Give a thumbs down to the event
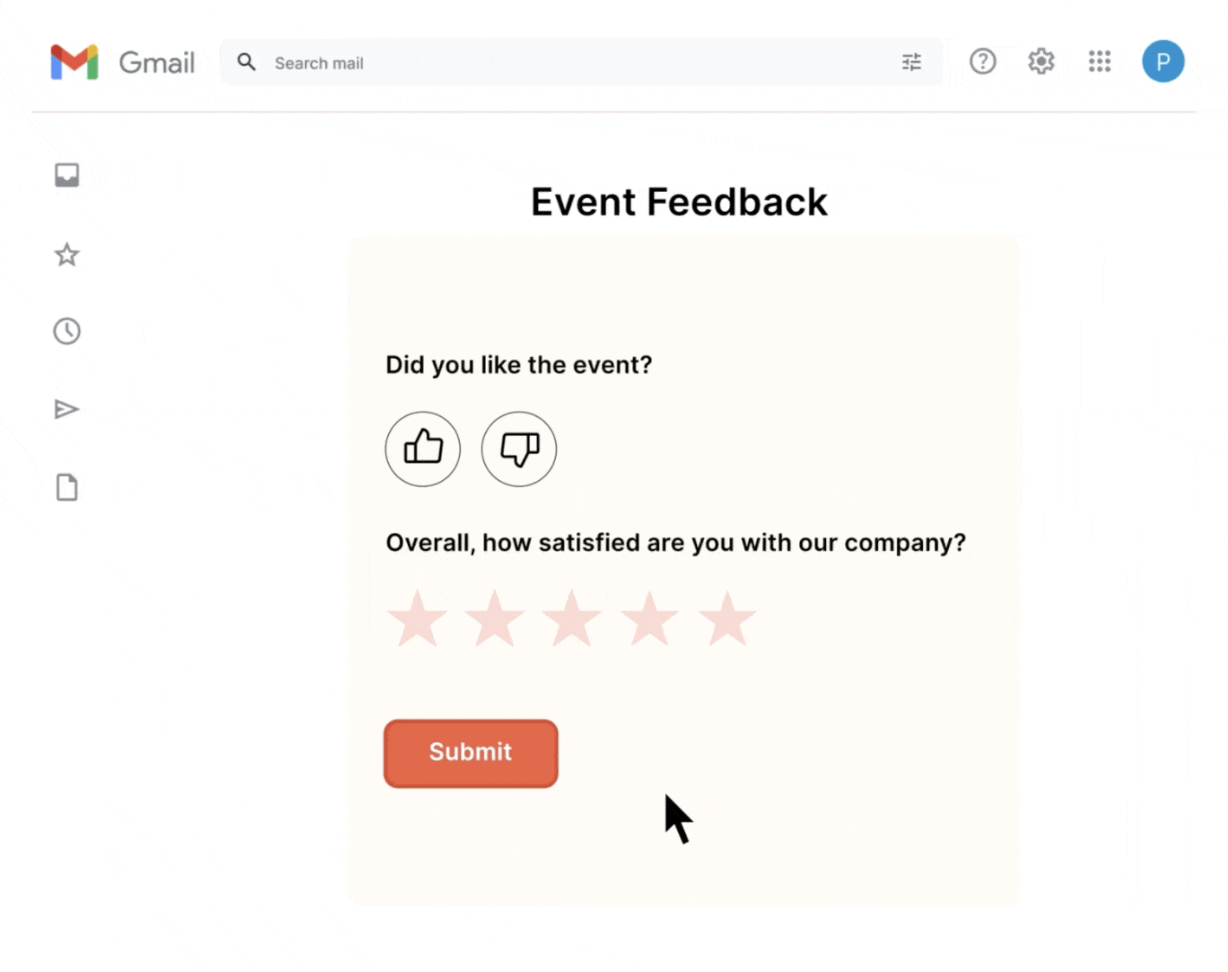The height and width of the screenshot is (972, 1228). [x=518, y=449]
